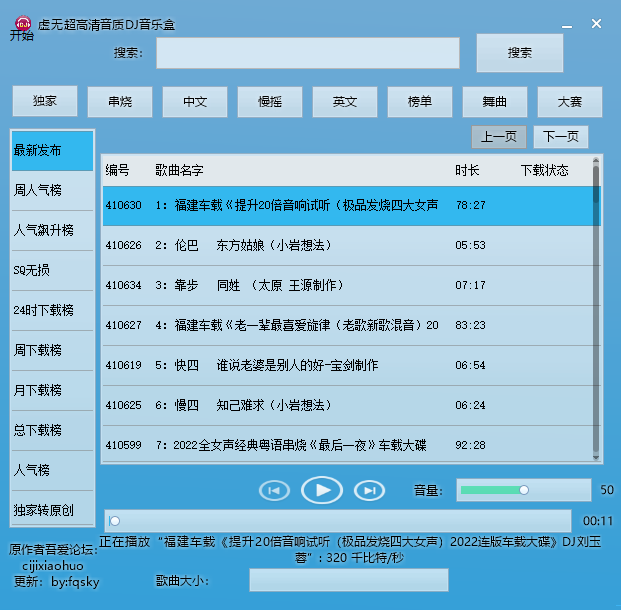Viewport: 621px width, 610px height.
Task: Show the SQ无损 lossless list
Action: [52, 270]
